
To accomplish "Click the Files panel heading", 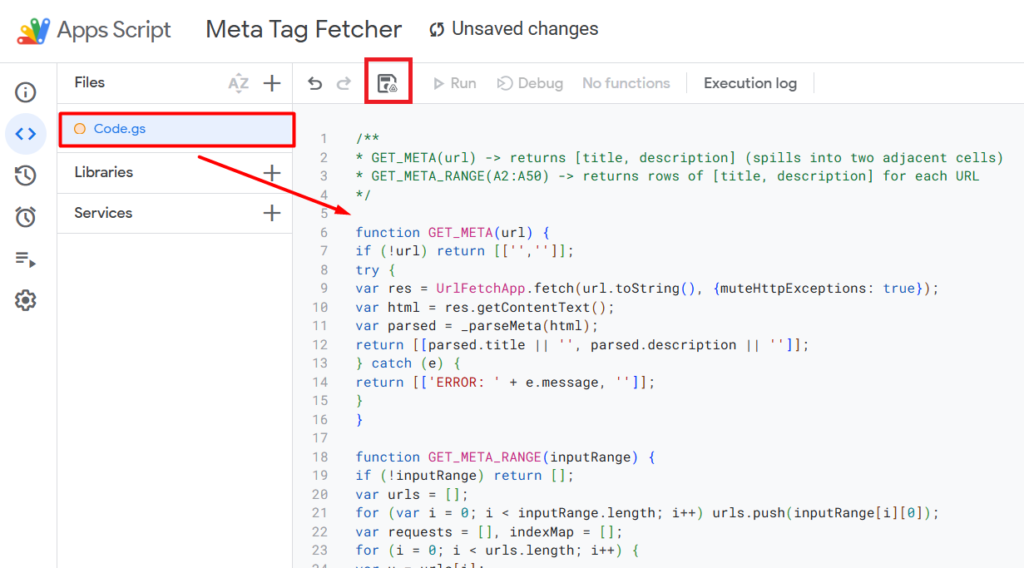I will [x=89, y=83].
